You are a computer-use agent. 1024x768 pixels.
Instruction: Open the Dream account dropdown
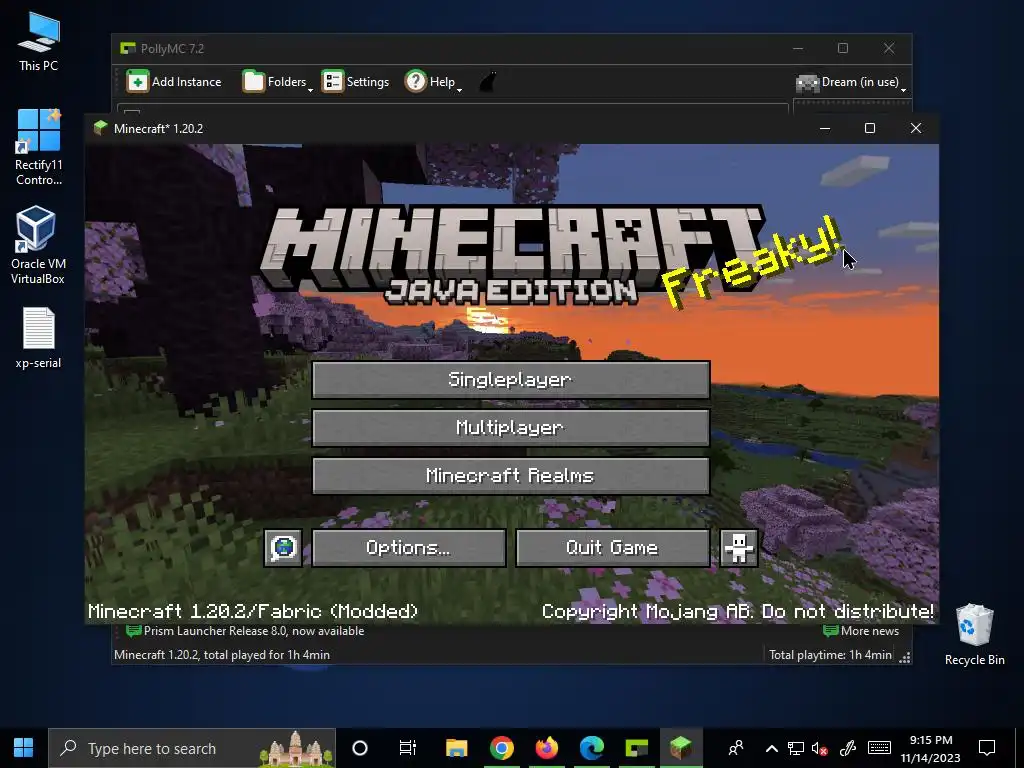pos(851,82)
